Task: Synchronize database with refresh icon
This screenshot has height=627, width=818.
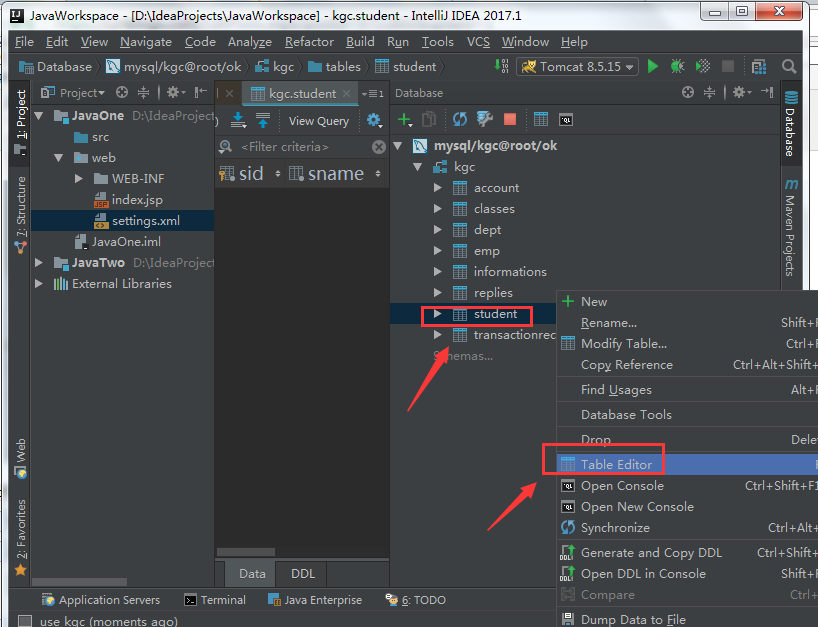Action: (460, 120)
